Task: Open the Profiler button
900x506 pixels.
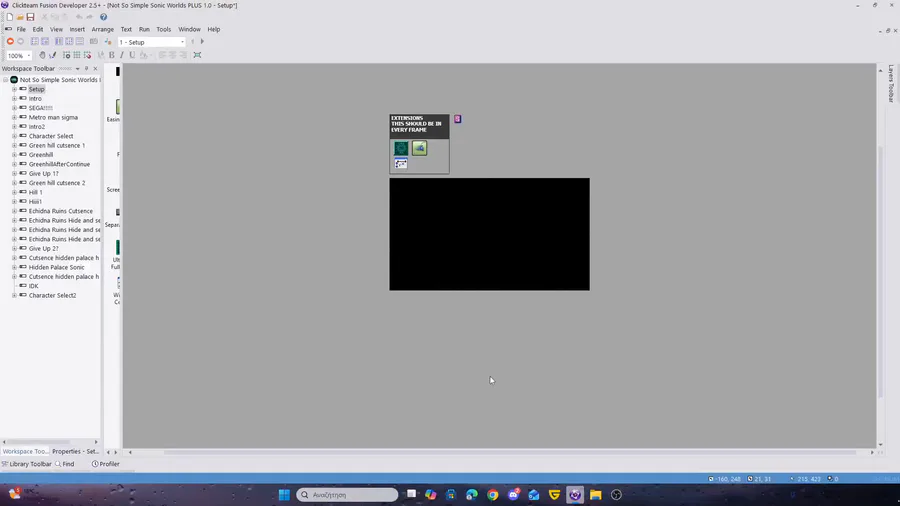Action: [106, 464]
